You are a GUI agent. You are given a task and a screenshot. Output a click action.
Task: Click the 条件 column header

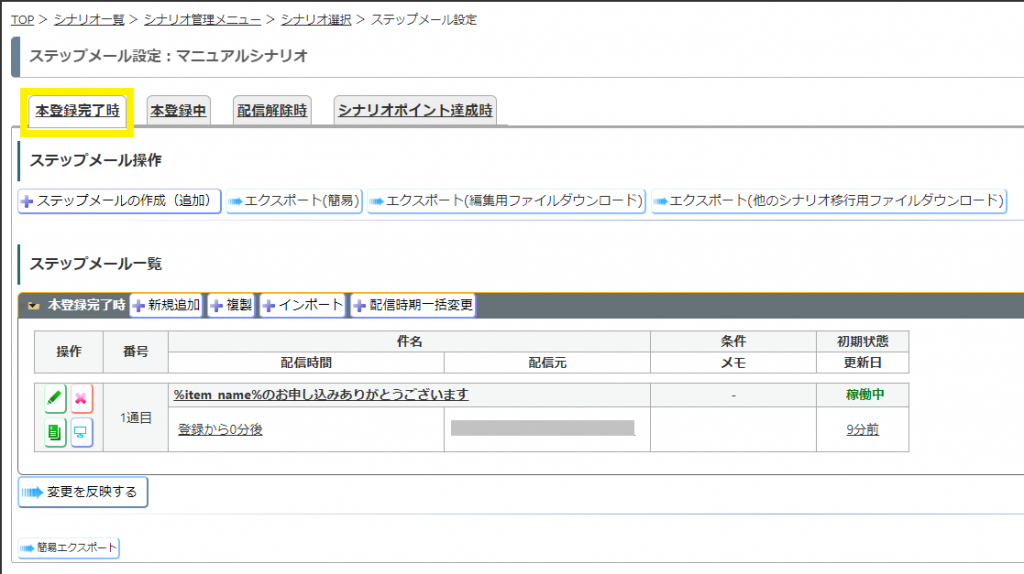(x=733, y=342)
